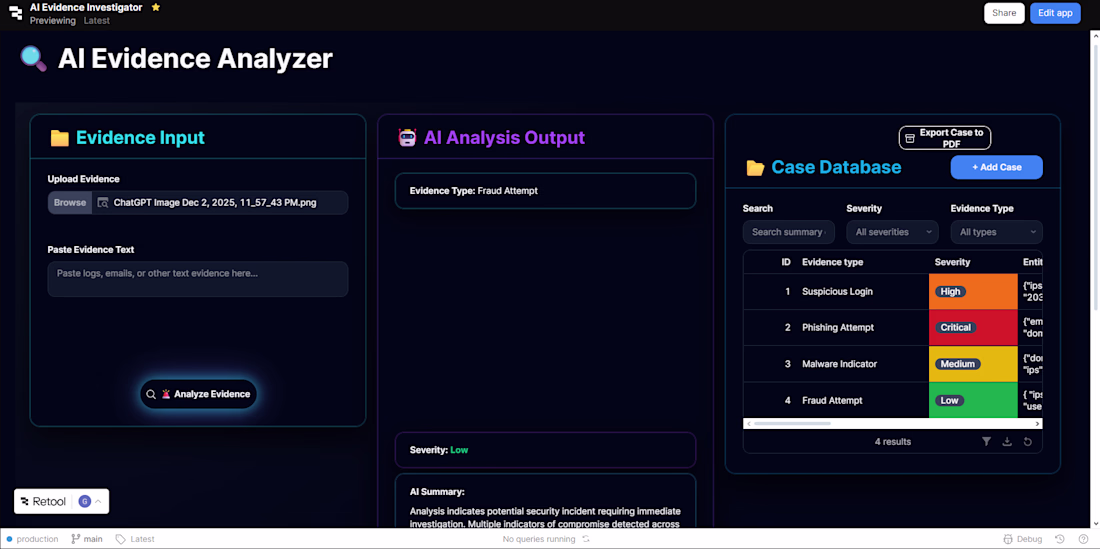Click the No queries running status text
This screenshot has height=549, width=1100.
click(539, 539)
